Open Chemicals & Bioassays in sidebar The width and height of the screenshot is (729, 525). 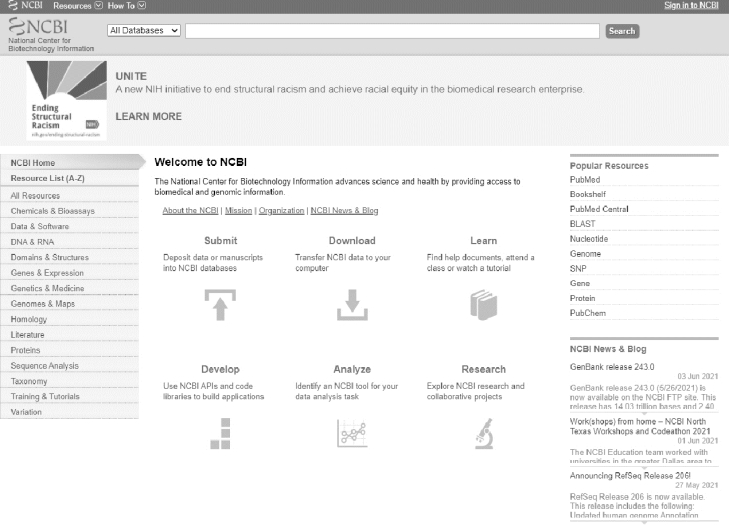pyautogui.click(x=70, y=211)
